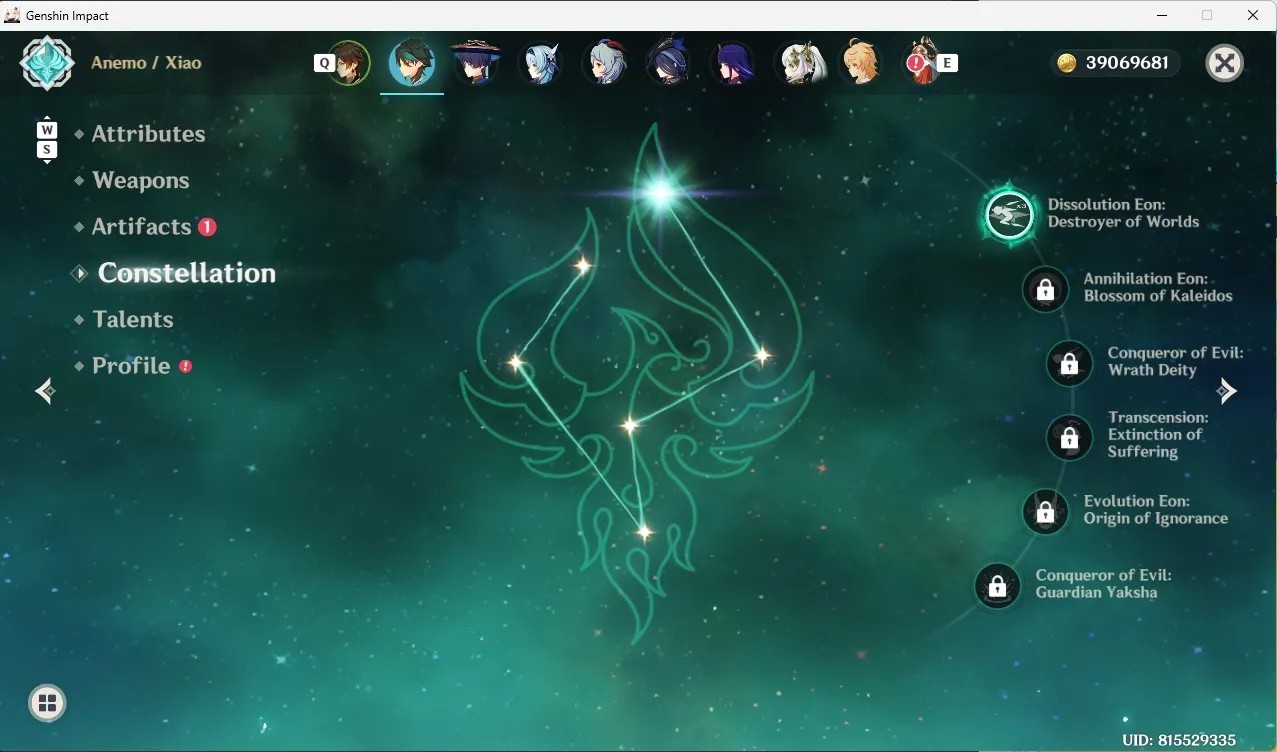Click the locked Conqueror of Evil: Wrath Deity node
The image size is (1277, 752).
tap(1069, 363)
